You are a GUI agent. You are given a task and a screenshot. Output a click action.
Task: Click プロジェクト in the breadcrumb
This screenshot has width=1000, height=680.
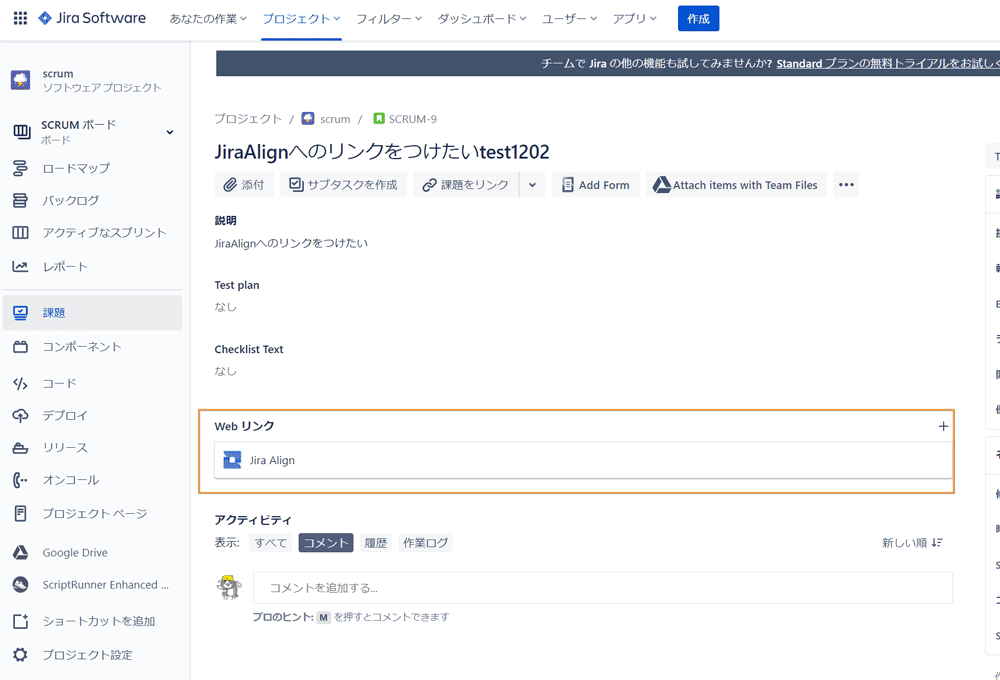(247, 119)
